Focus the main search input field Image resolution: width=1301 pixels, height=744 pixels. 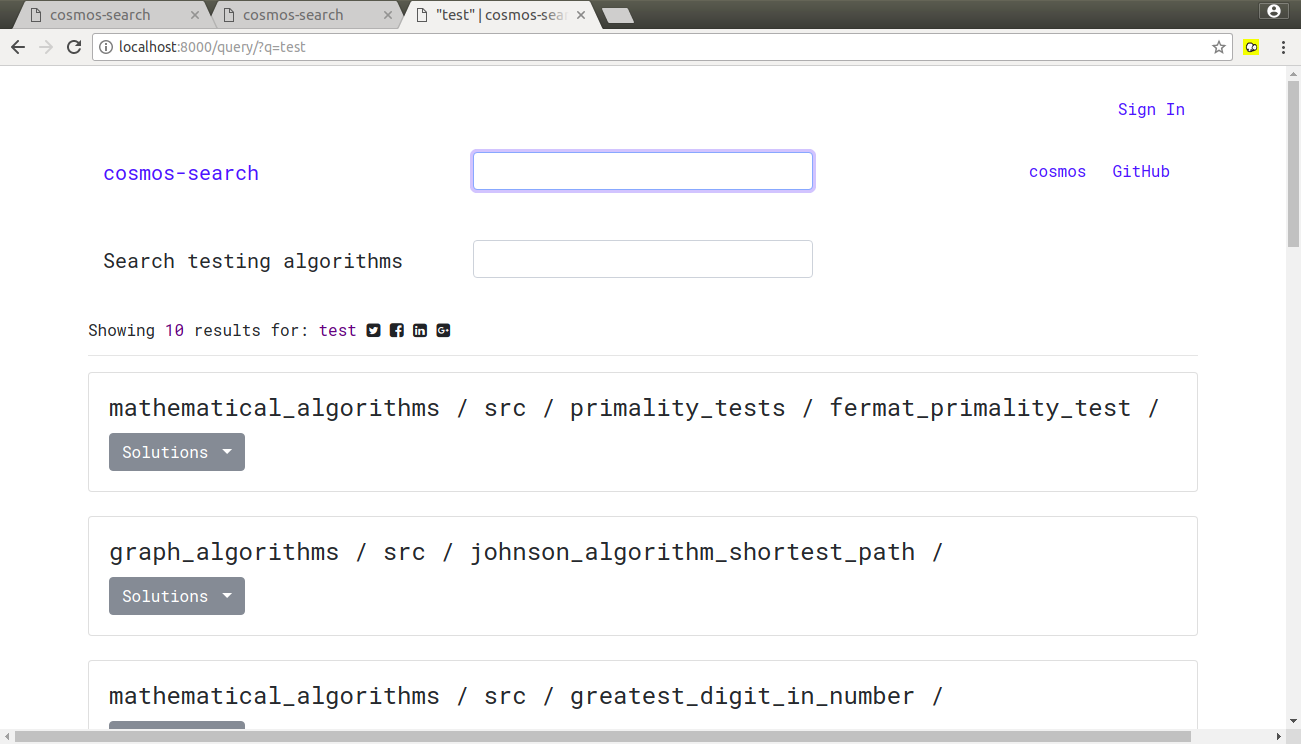[x=643, y=171]
